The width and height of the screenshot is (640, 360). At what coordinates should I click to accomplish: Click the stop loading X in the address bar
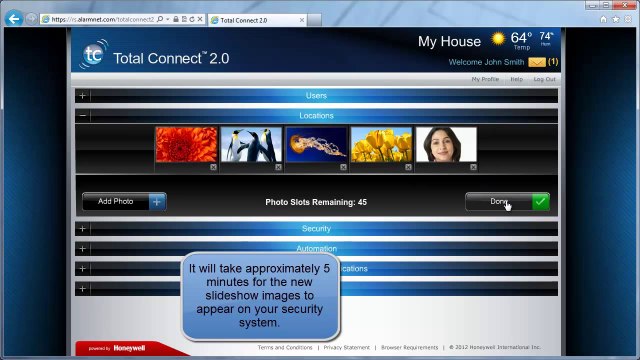pyautogui.click(x=200, y=19)
